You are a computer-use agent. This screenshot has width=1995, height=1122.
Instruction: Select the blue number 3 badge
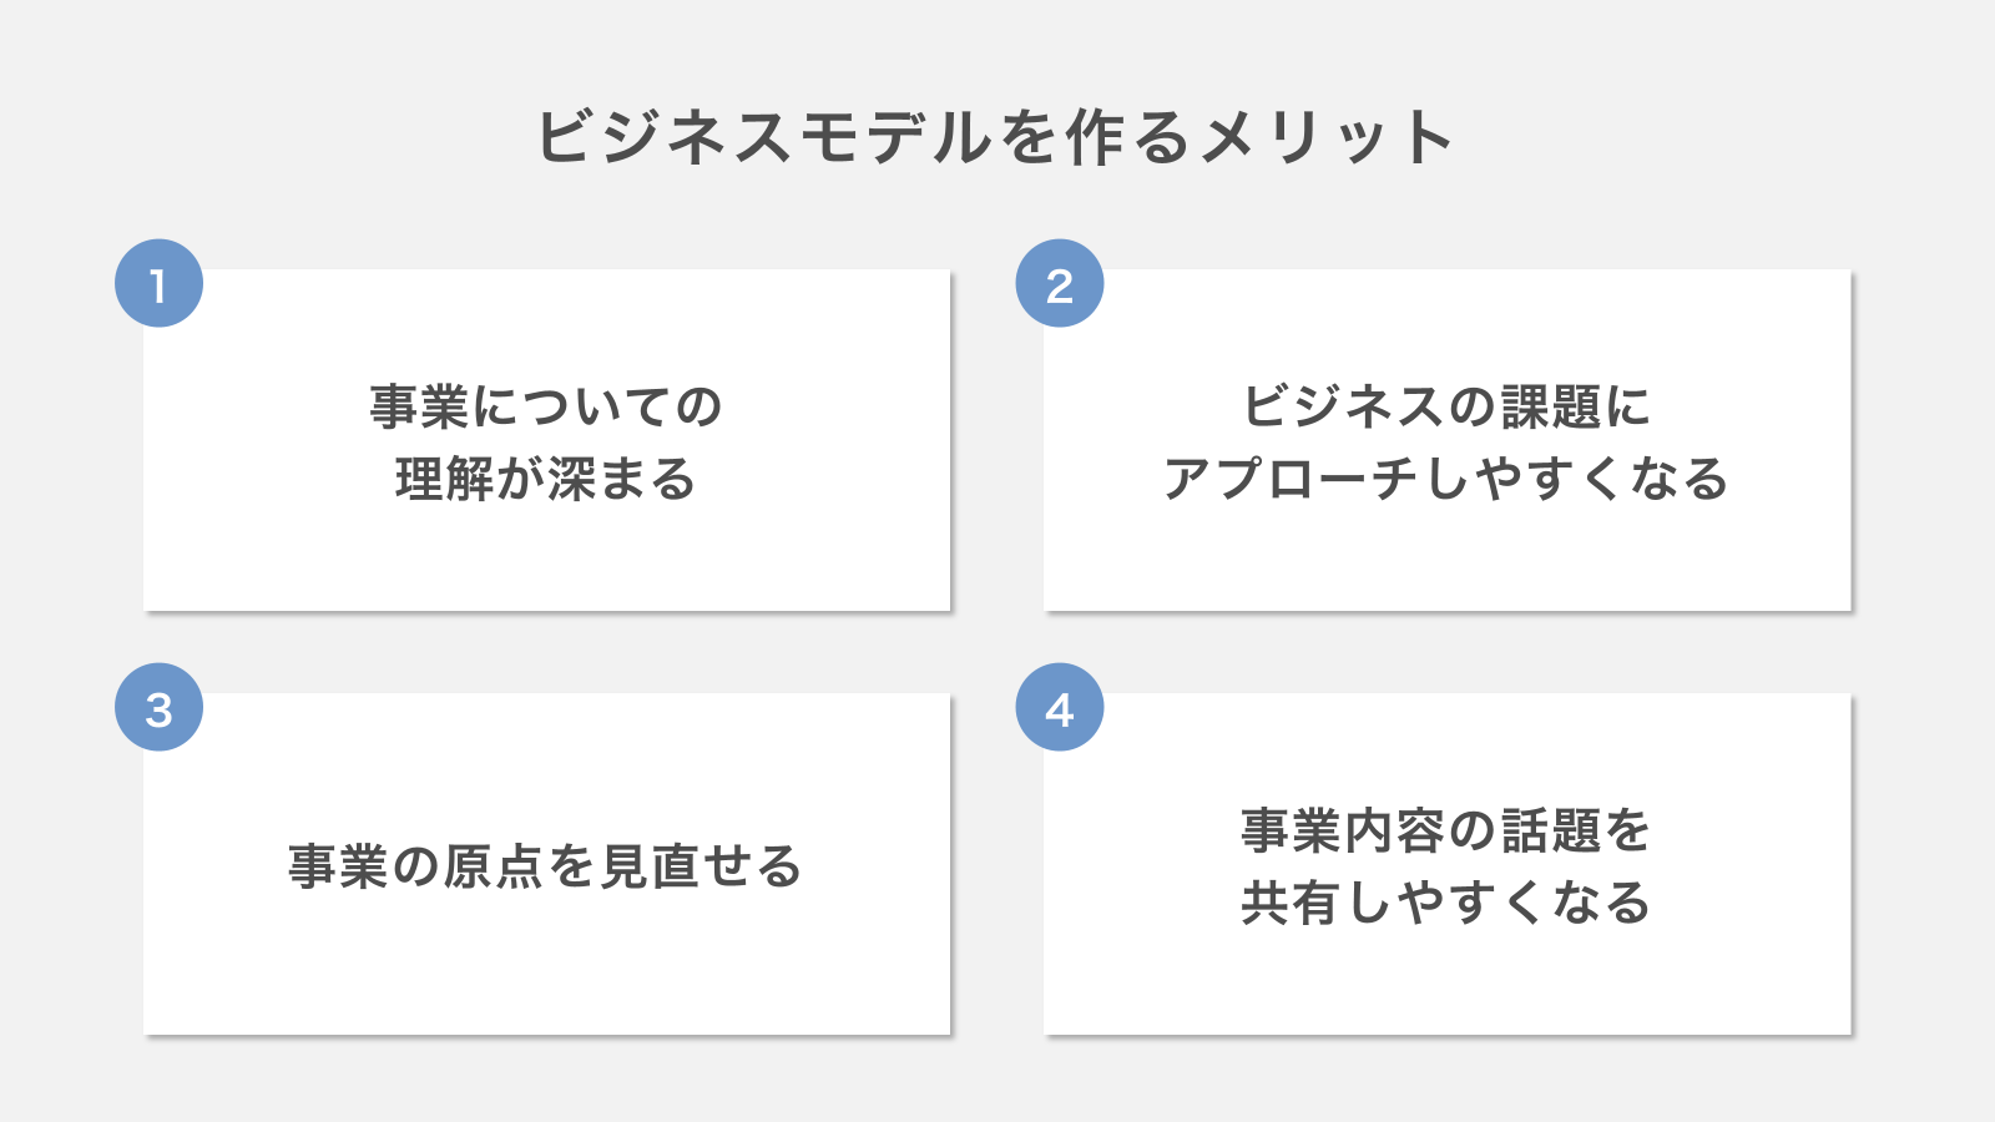click(x=159, y=707)
